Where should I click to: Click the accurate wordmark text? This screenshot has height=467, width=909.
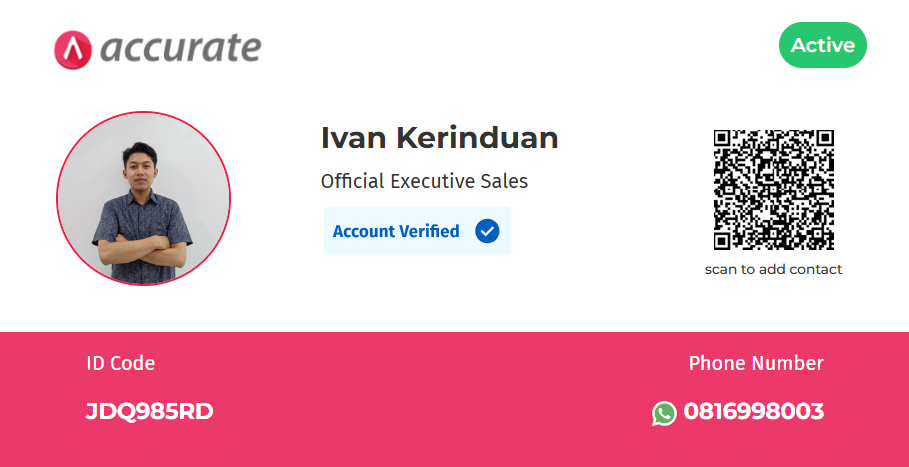[x=180, y=47]
